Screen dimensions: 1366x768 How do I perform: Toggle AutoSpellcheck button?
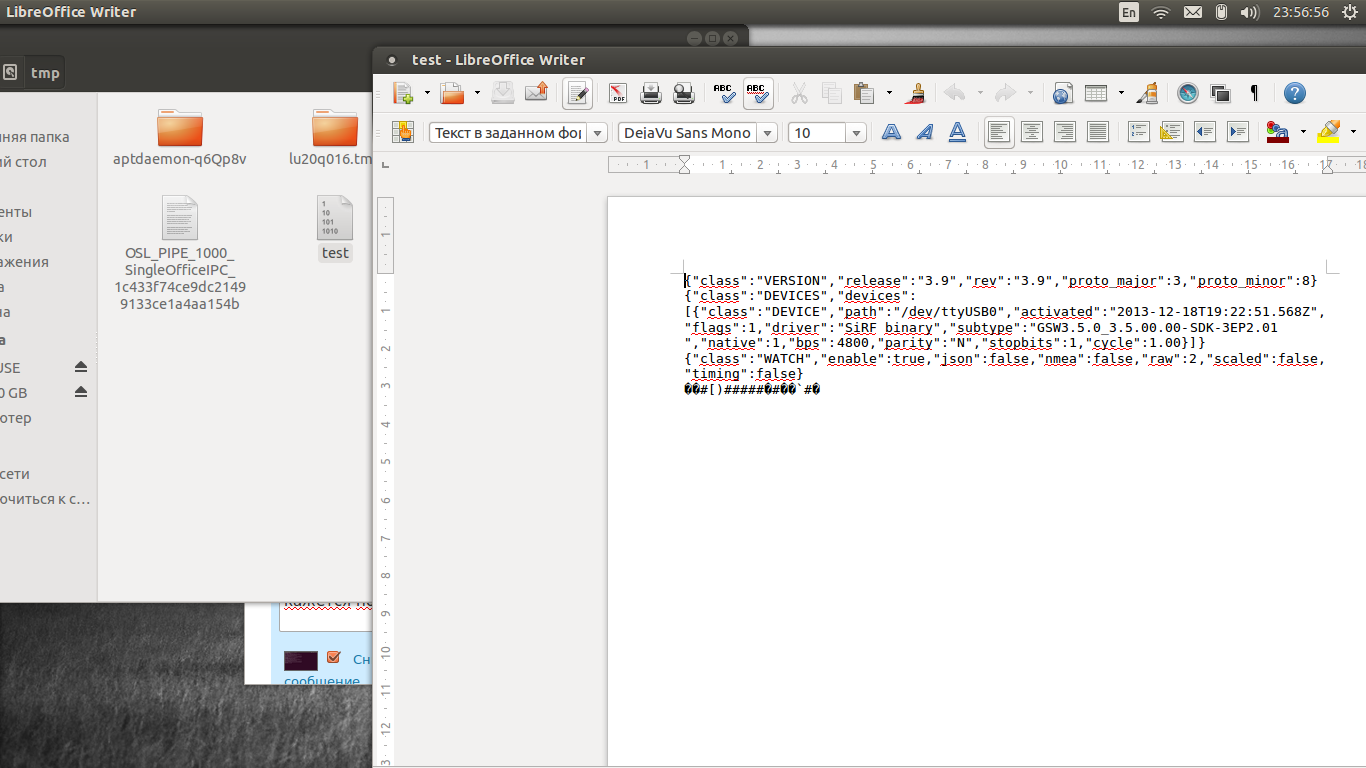pyautogui.click(x=757, y=94)
